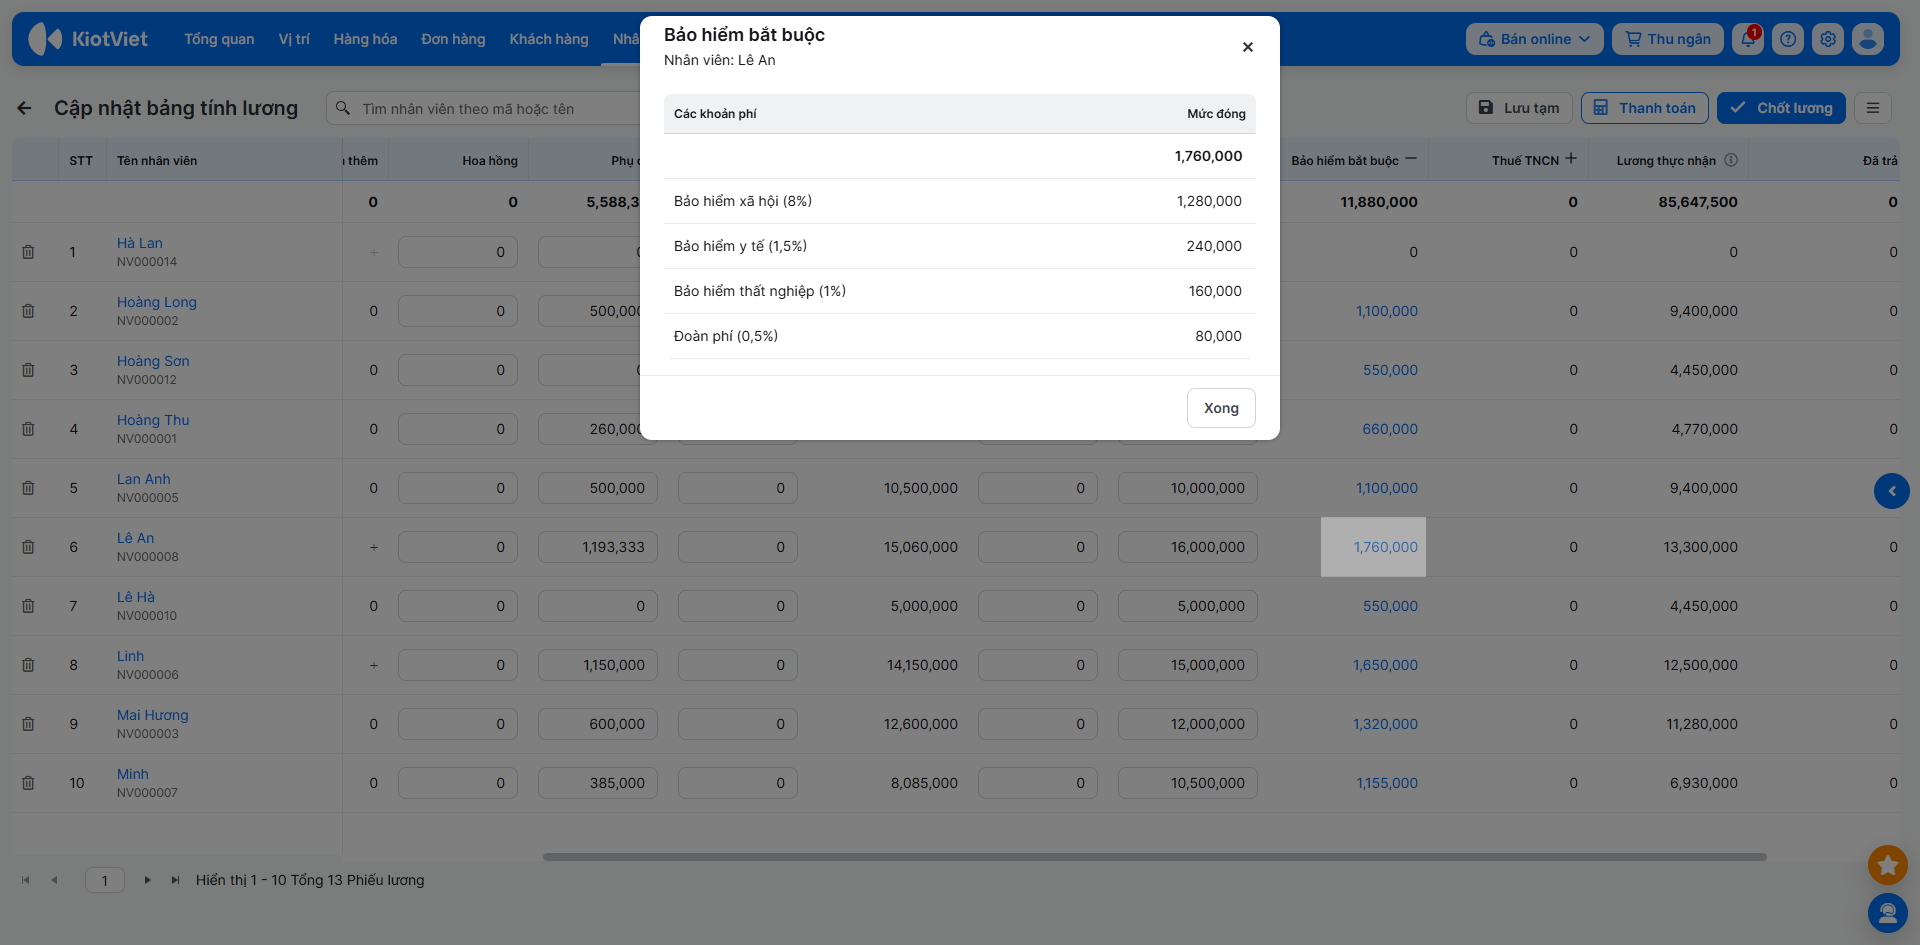Open the Đơn hàng menu

click(x=453, y=39)
